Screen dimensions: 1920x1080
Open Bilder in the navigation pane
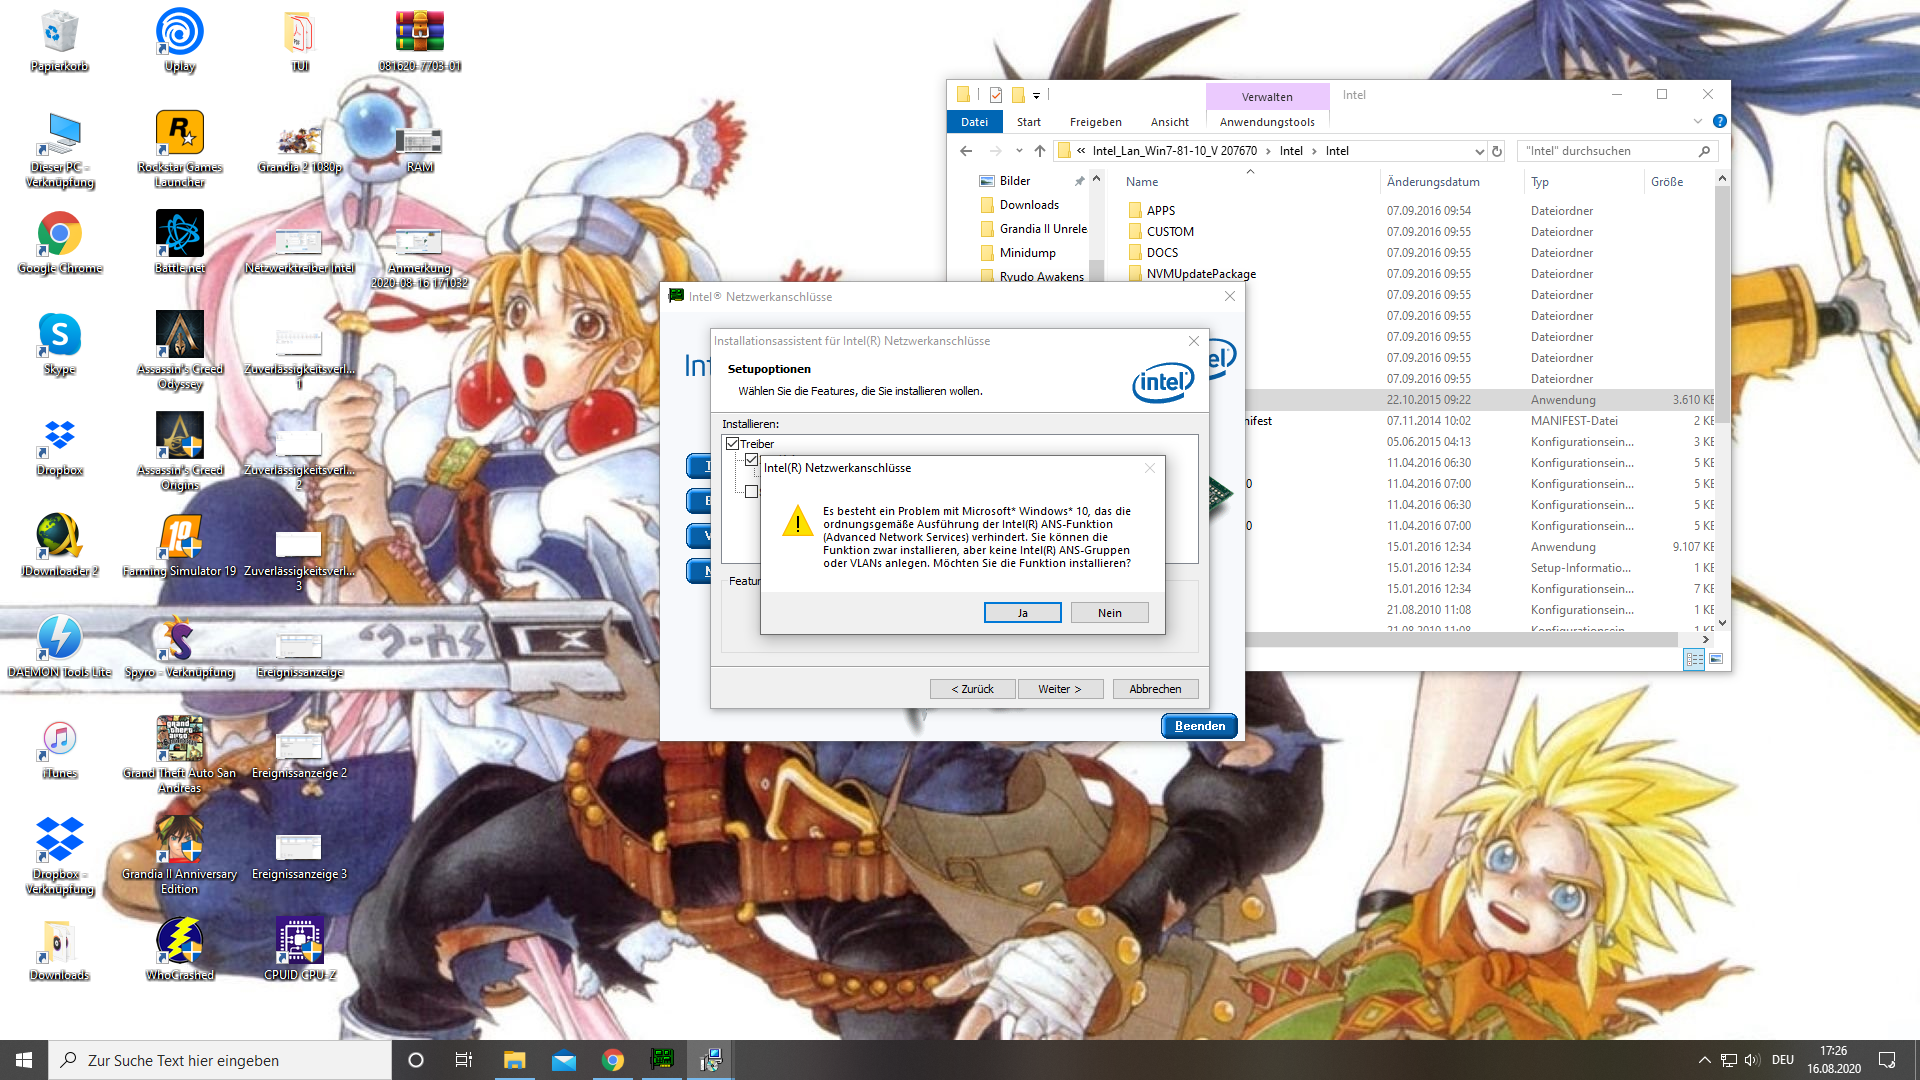[1015, 181]
